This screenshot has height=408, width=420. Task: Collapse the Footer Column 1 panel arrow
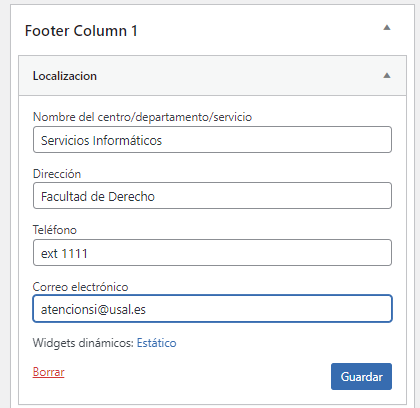click(387, 28)
